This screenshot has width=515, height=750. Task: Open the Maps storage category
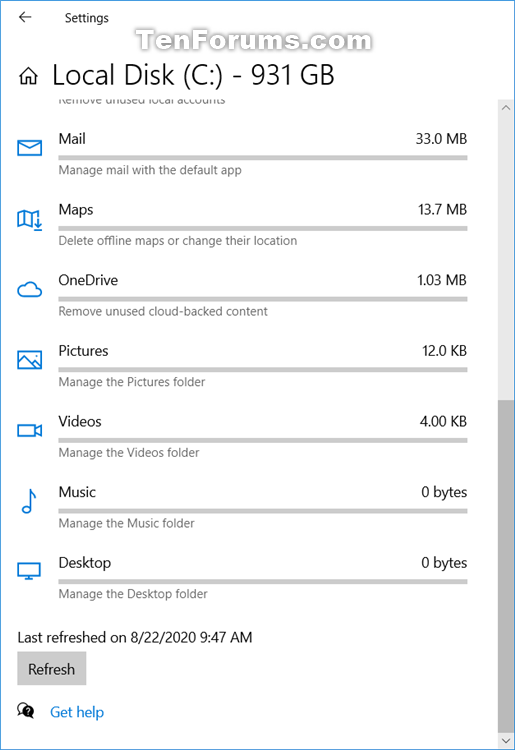click(x=242, y=225)
